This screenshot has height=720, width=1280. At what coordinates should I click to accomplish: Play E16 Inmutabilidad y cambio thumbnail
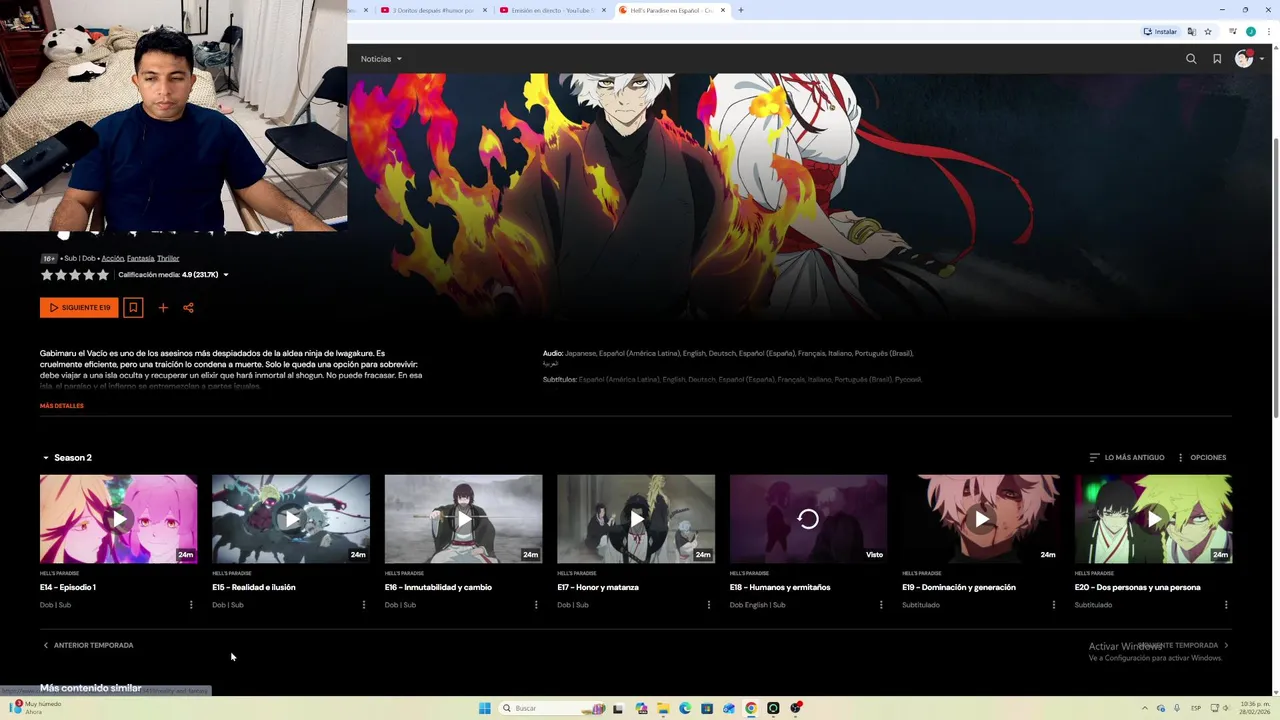click(x=463, y=519)
